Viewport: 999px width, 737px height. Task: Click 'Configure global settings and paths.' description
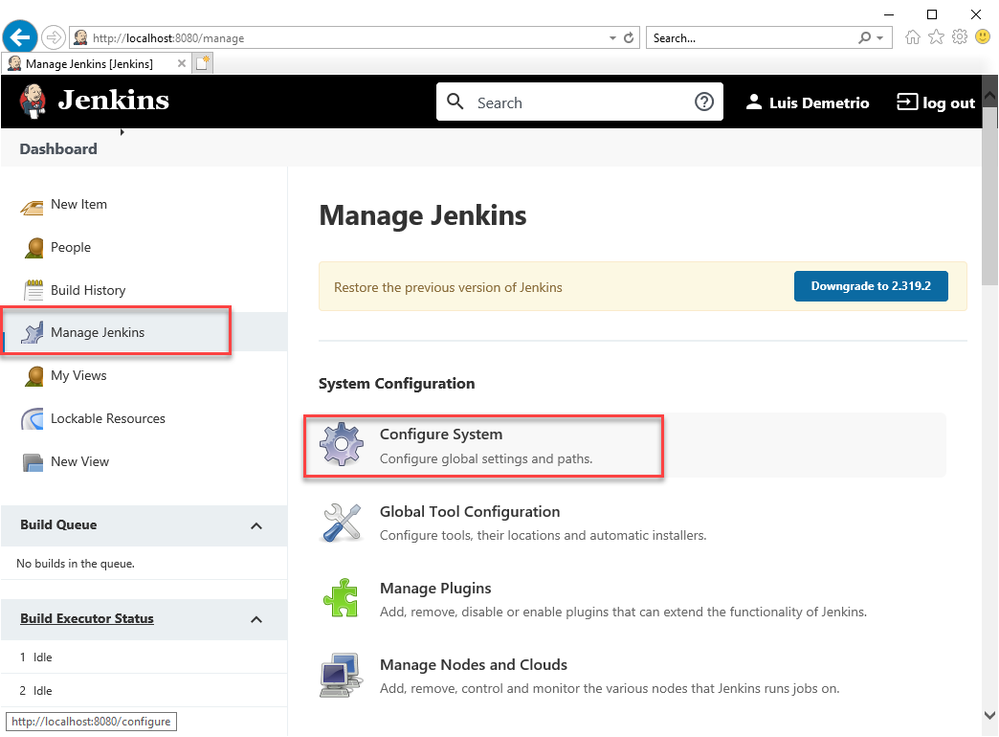486,459
